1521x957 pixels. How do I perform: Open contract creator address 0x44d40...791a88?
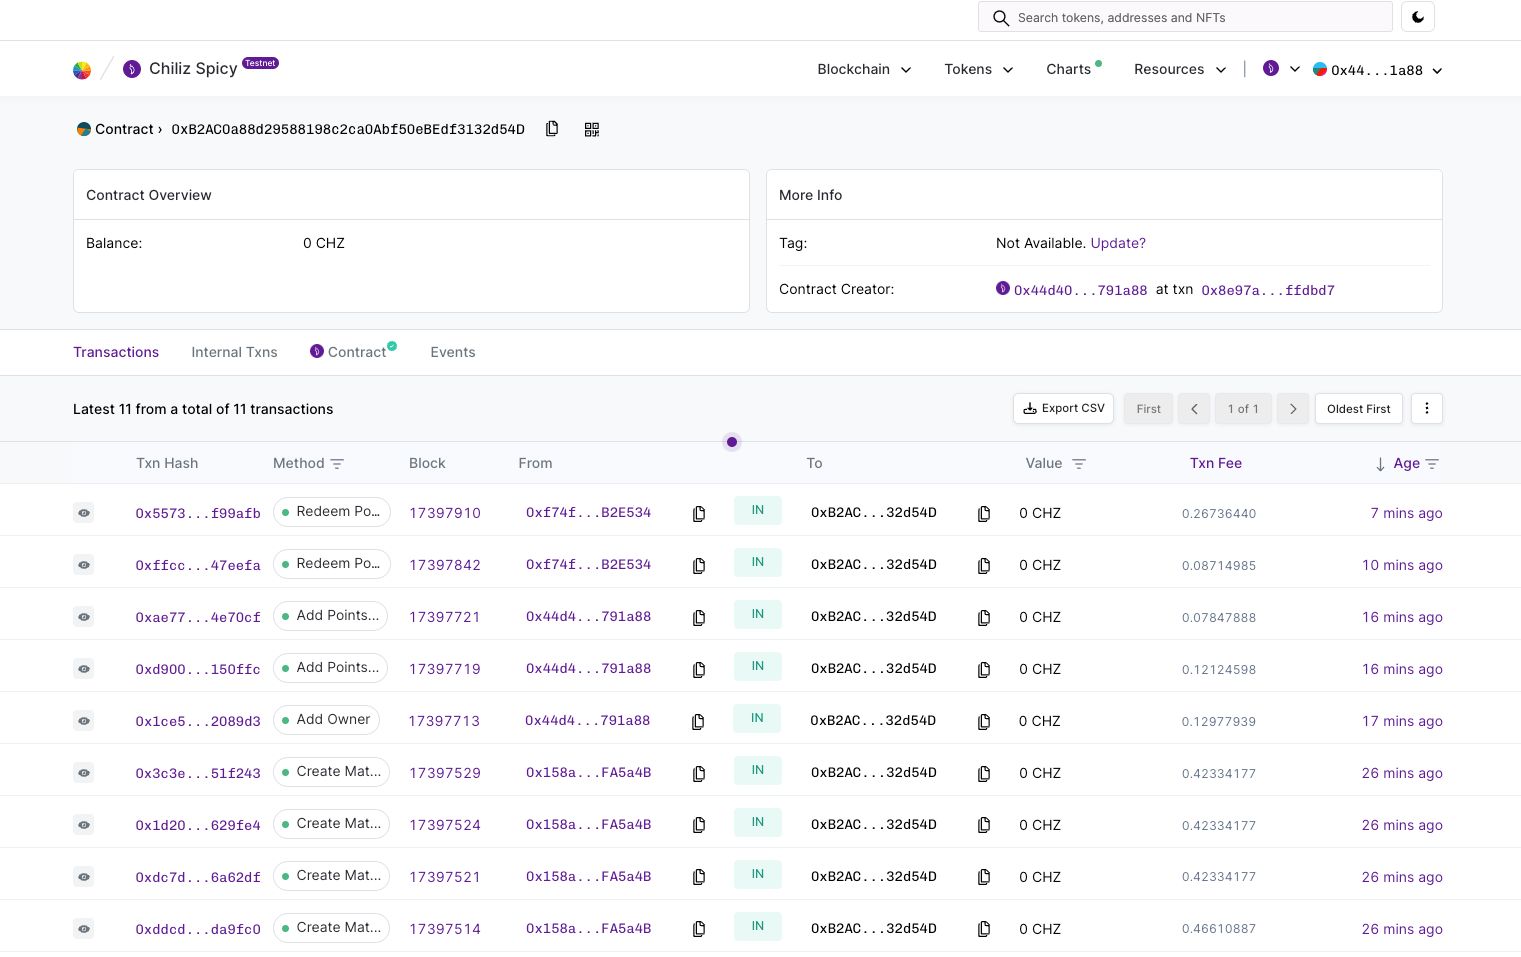click(x=1080, y=290)
